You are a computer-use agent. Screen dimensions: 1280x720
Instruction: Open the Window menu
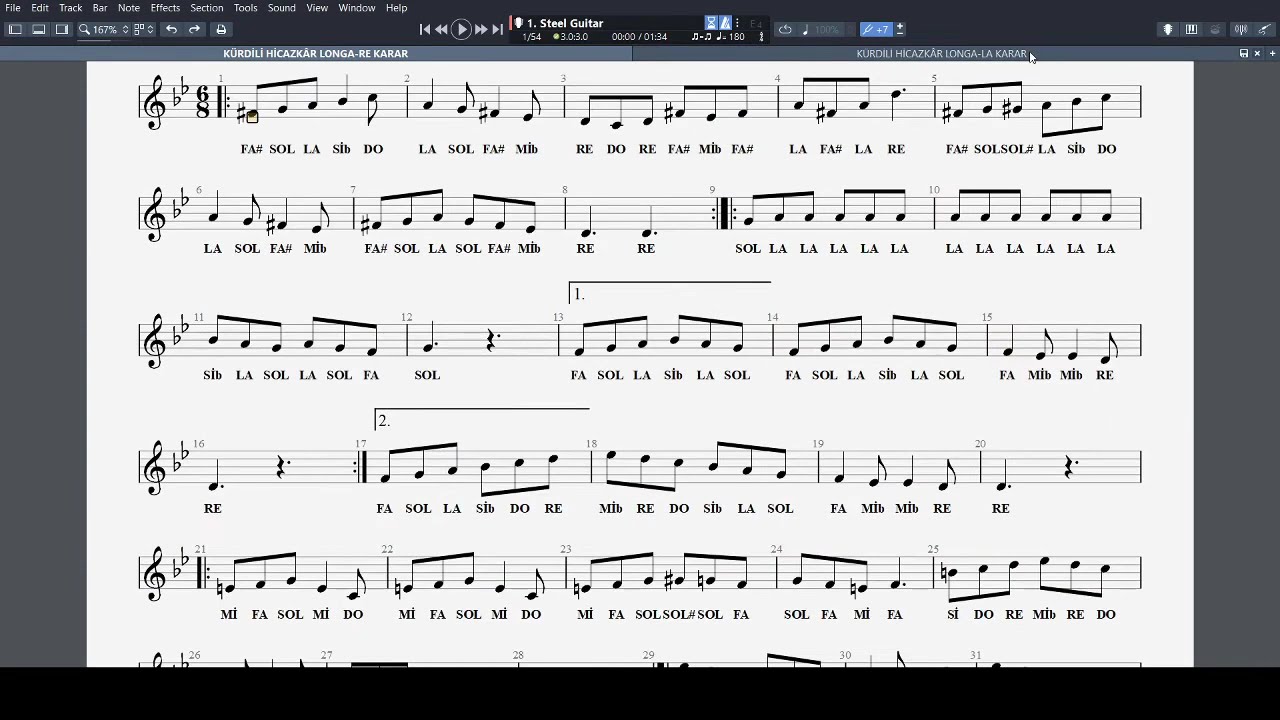[357, 8]
